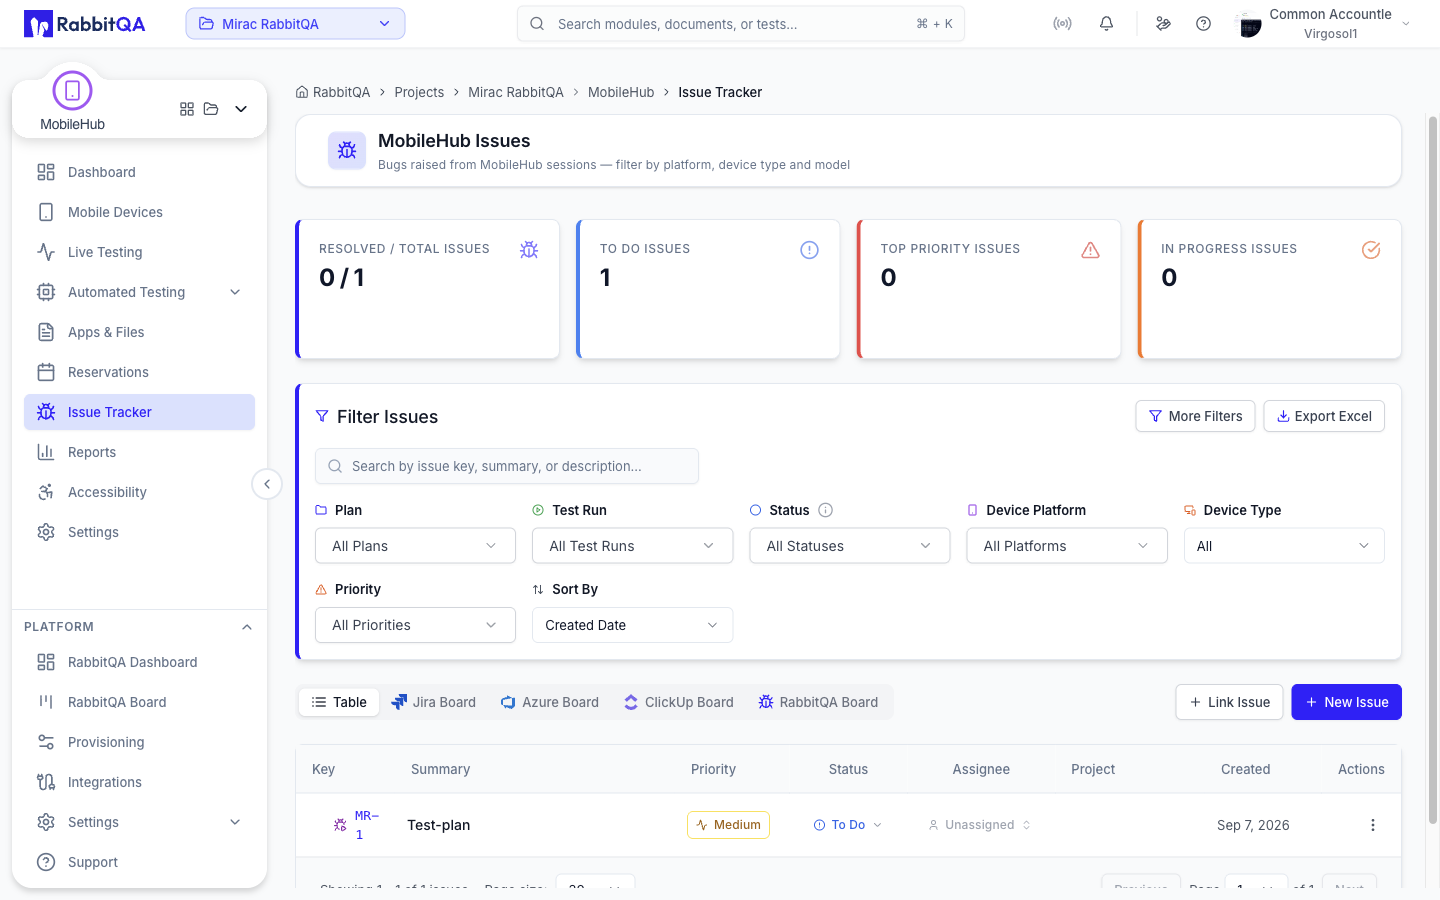Open the actions menu for Test-plan row
Screen dimensions: 1440x900
(x=1372, y=825)
